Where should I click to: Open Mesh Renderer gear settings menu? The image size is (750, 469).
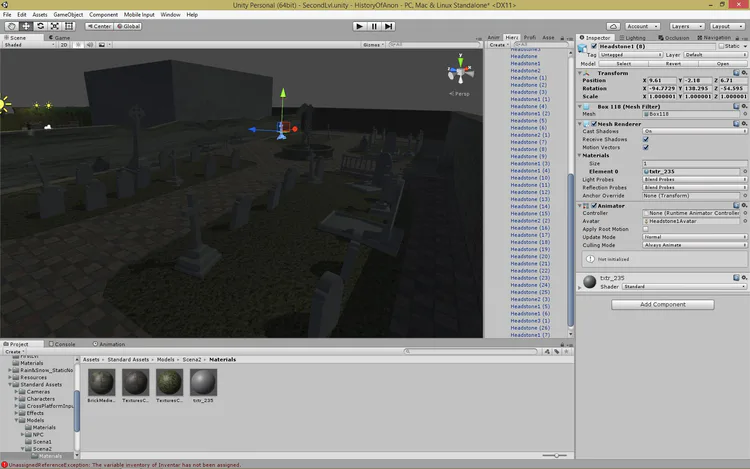pyautogui.click(x=744, y=123)
